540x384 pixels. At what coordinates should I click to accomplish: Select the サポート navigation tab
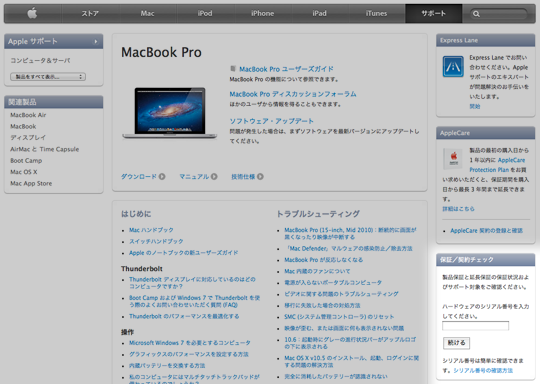pyautogui.click(x=434, y=13)
